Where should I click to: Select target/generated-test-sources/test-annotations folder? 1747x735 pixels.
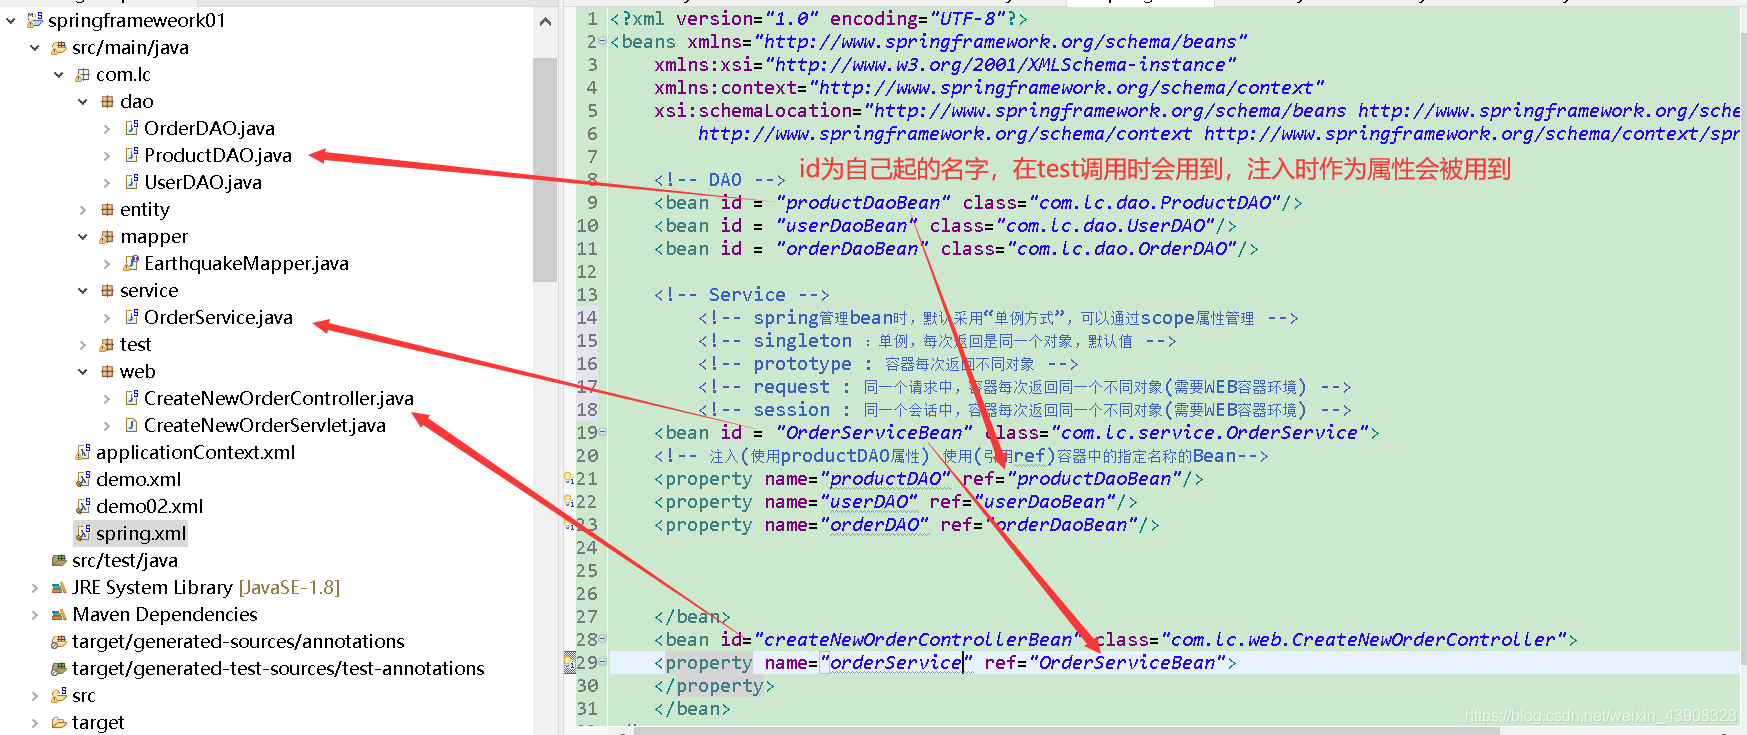coord(278,668)
